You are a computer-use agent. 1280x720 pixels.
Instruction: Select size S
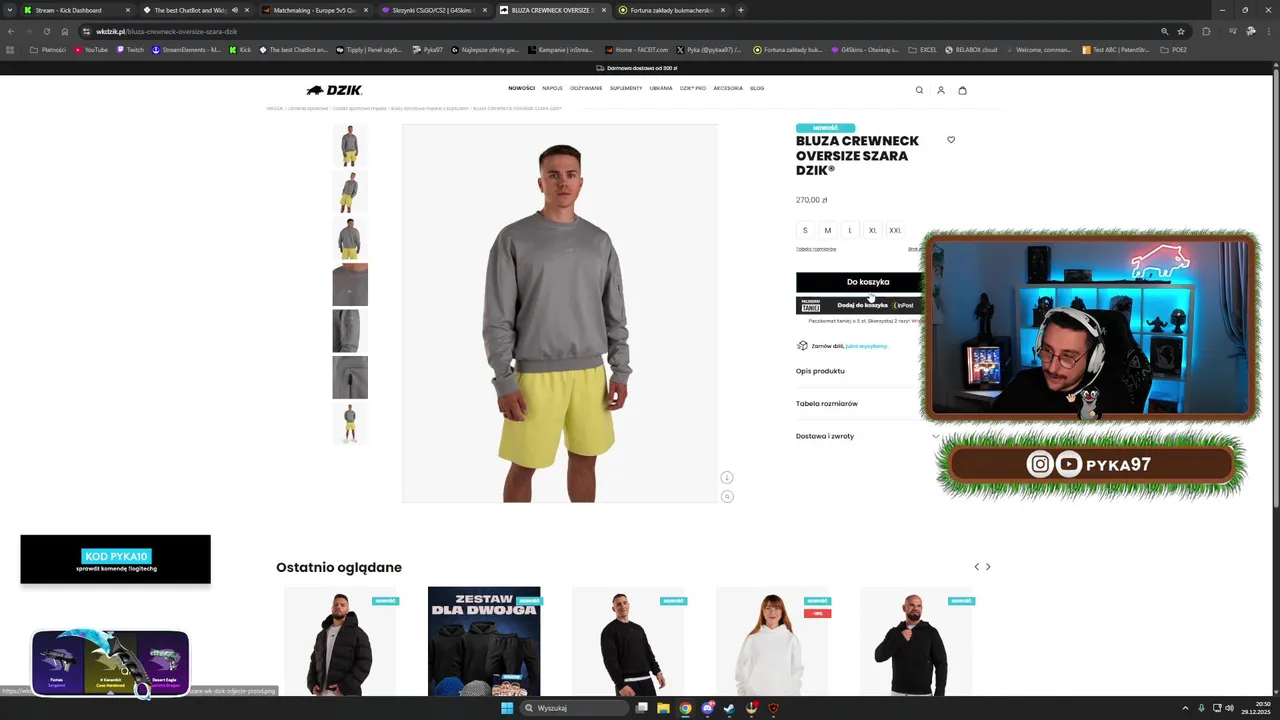805,230
